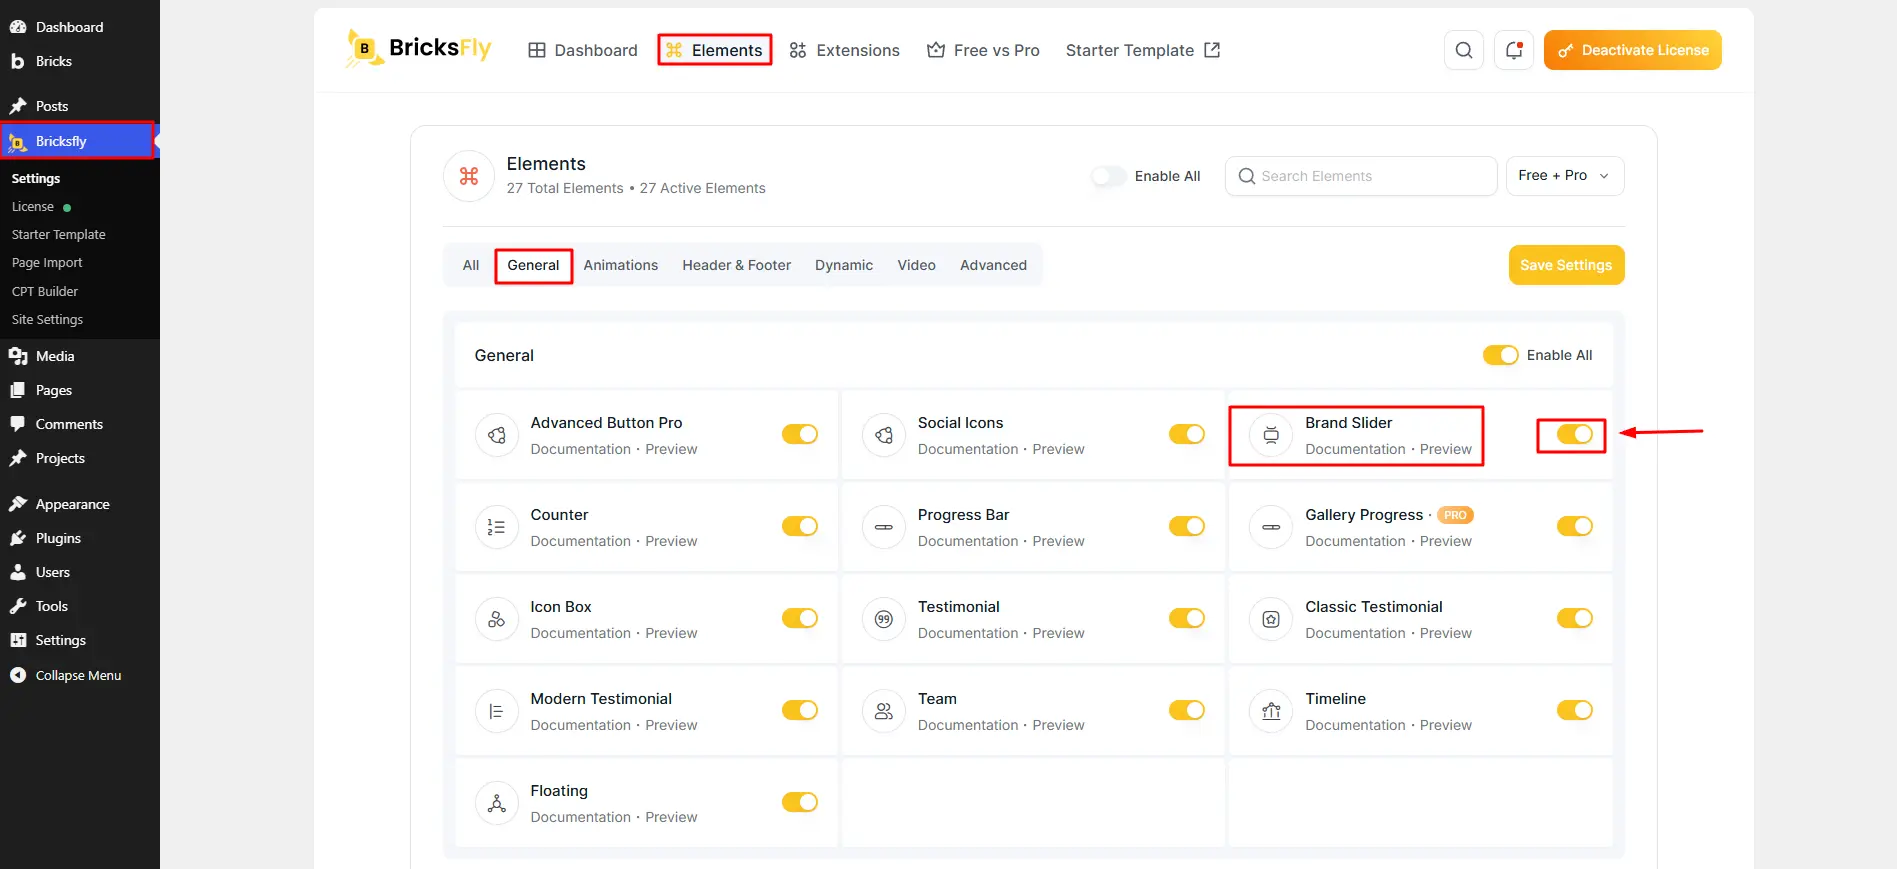Click the Timeline element icon

[x=1271, y=711]
